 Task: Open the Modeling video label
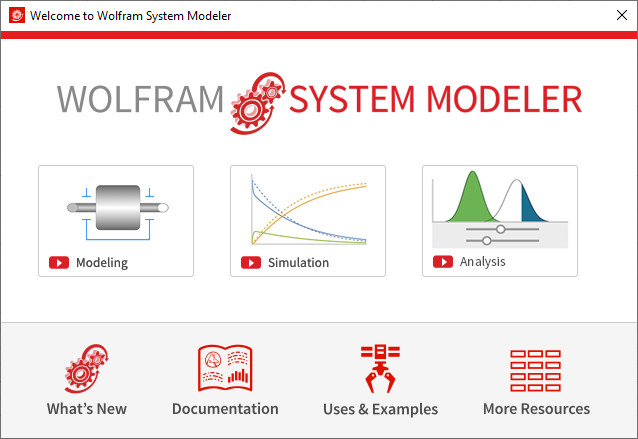[x=102, y=263]
